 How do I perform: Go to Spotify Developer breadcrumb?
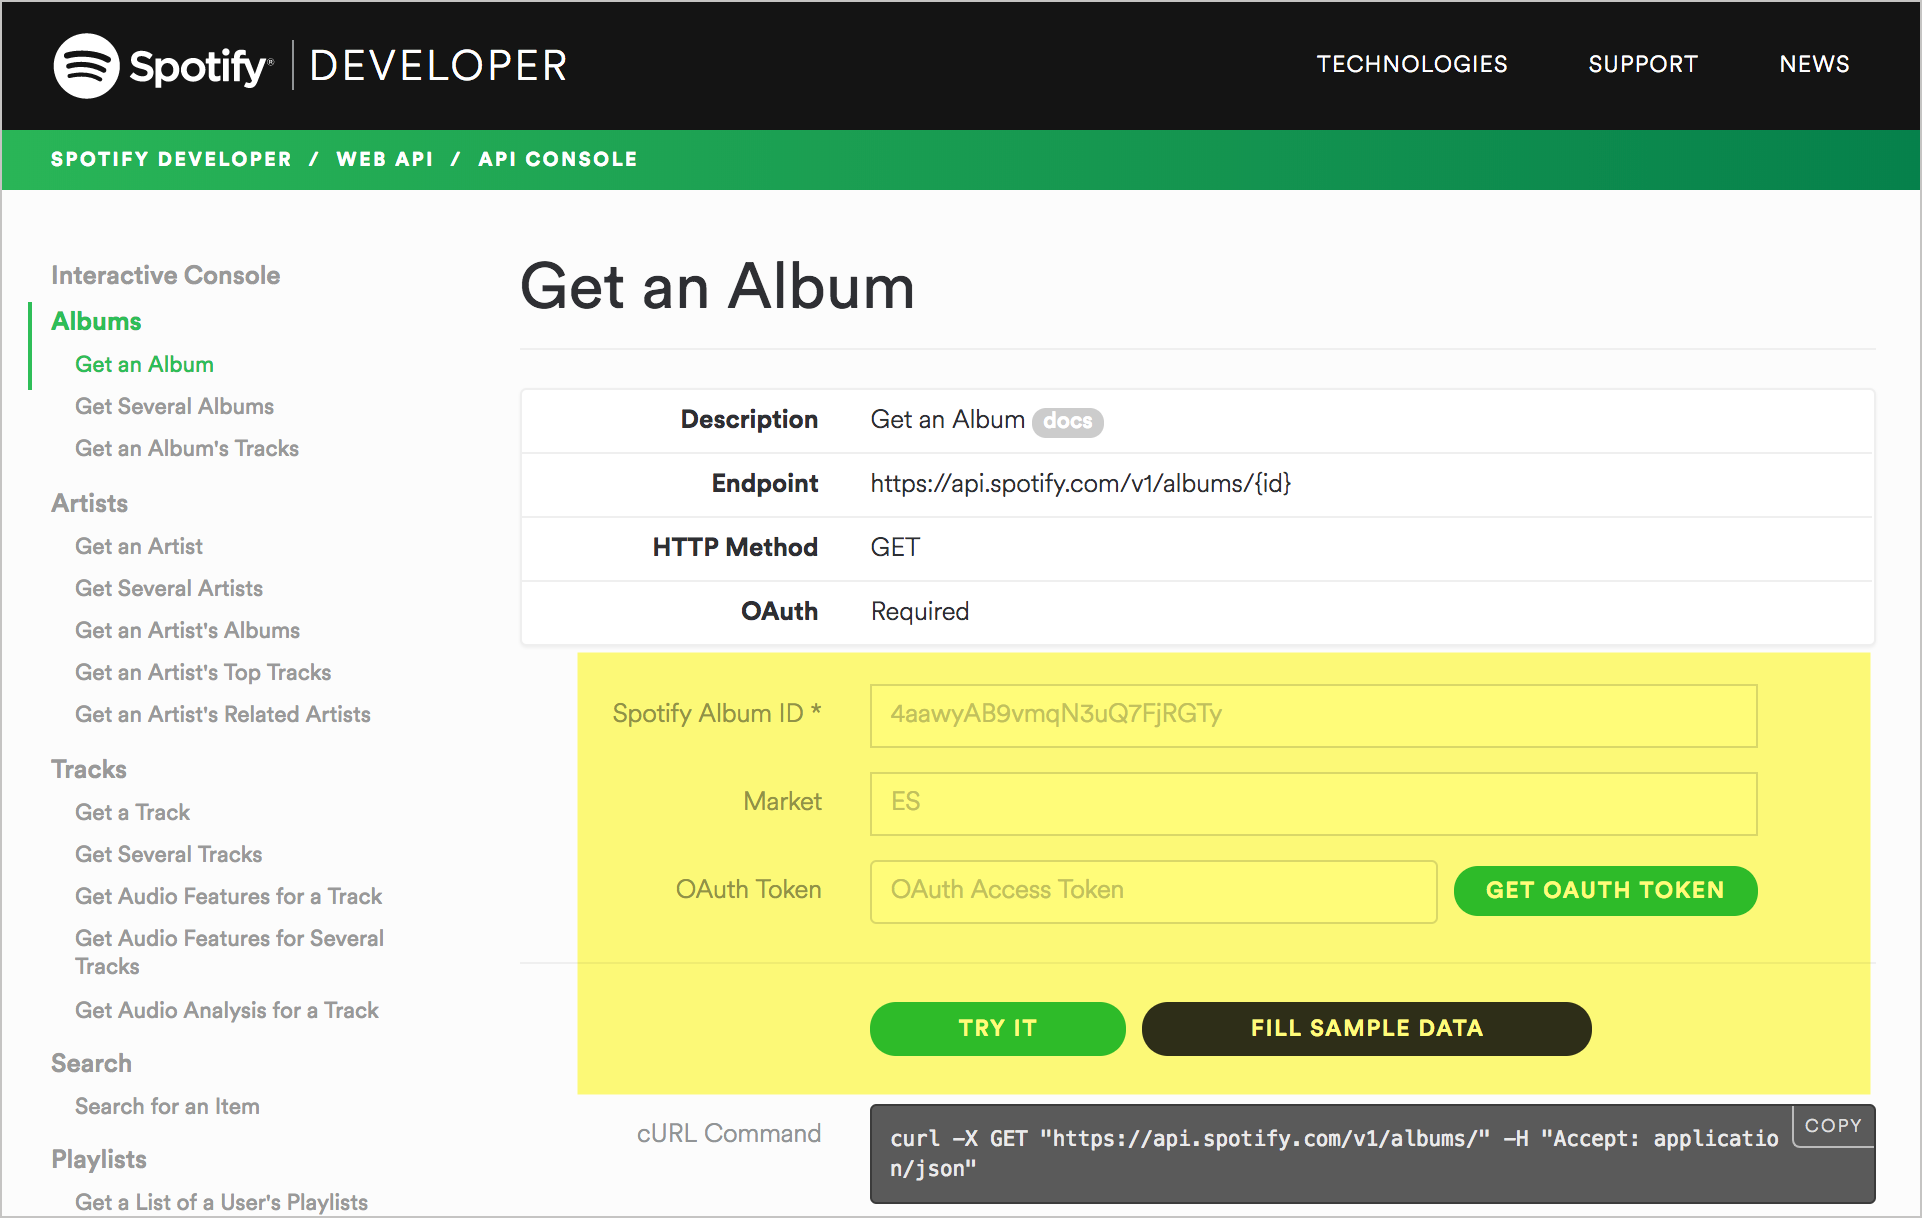pos(171,159)
